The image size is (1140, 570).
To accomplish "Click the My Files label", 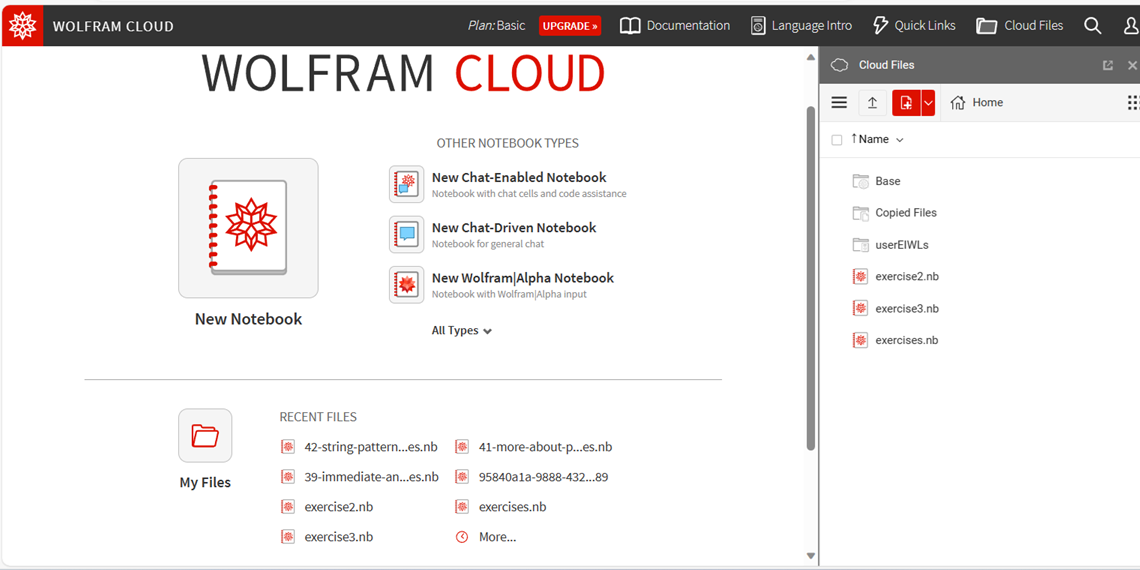I will [205, 482].
